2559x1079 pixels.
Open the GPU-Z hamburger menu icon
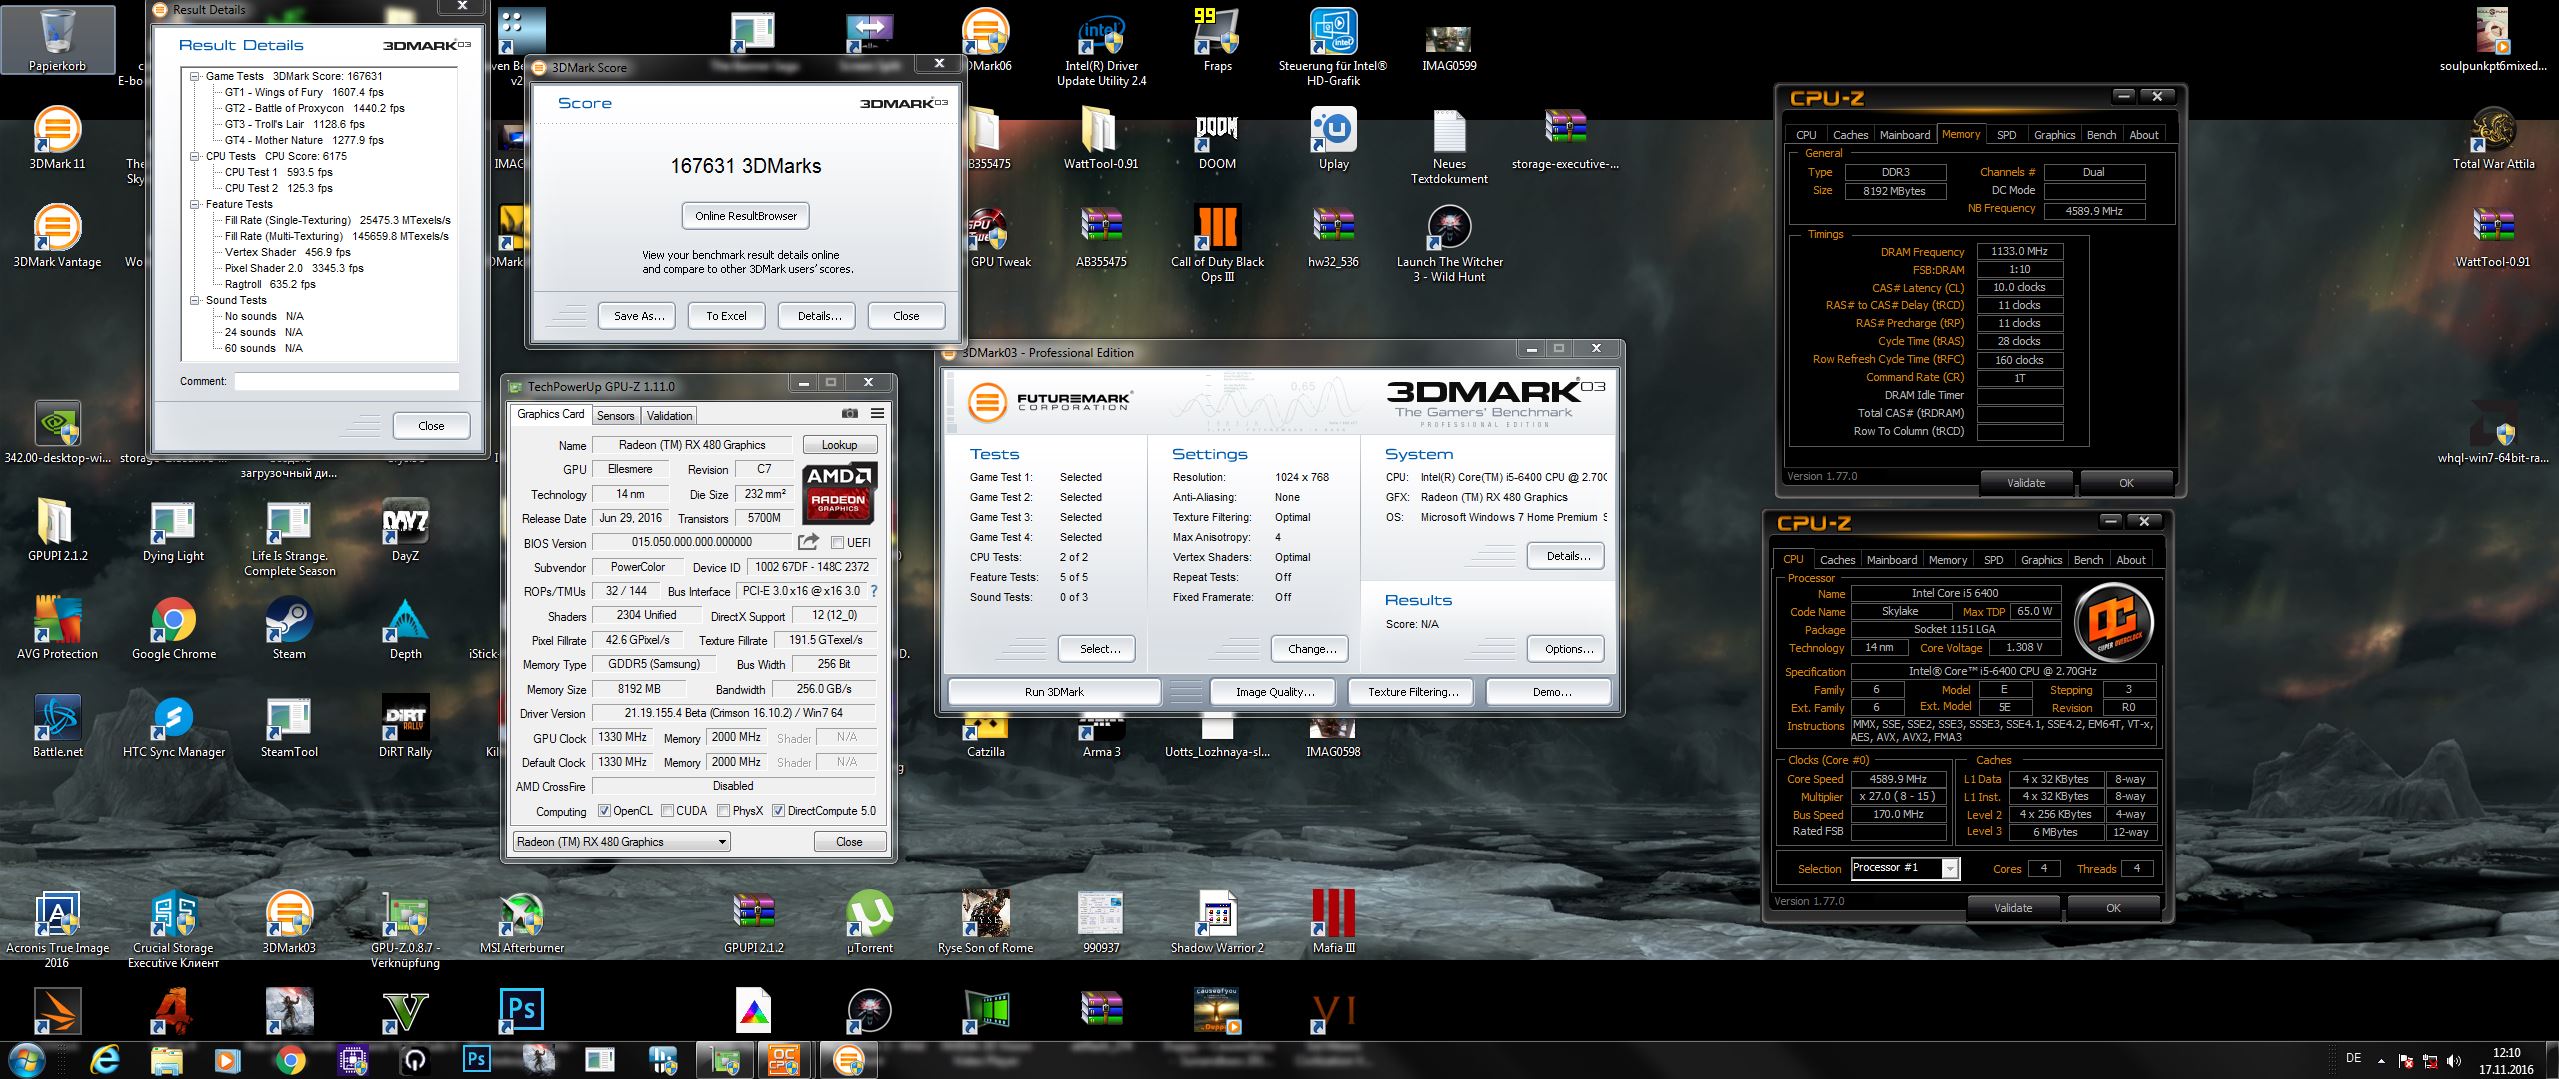pyautogui.click(x=877, y=413)
